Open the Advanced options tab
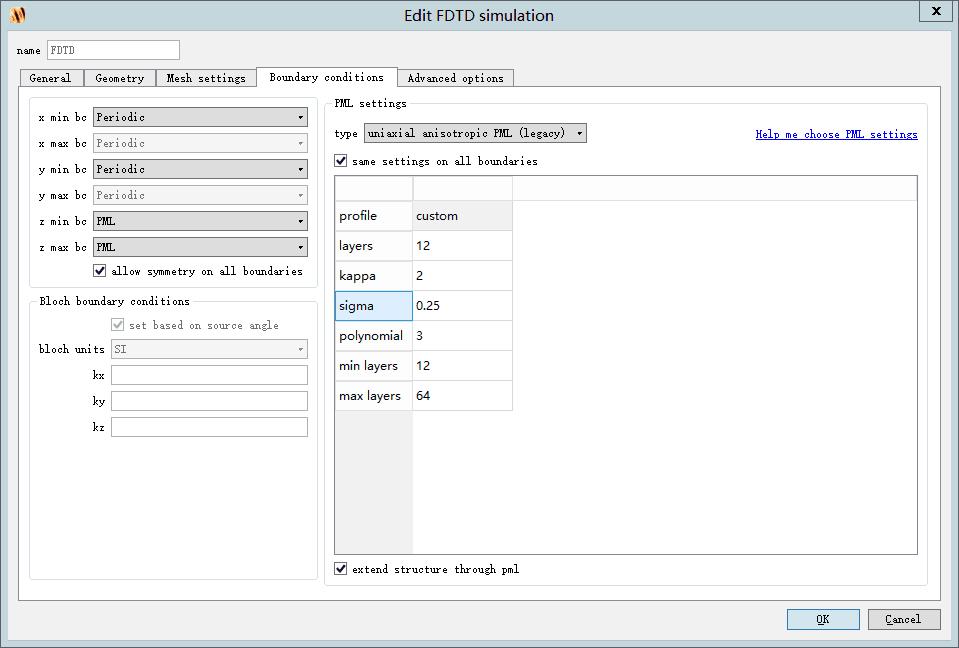 click(455, 77)
